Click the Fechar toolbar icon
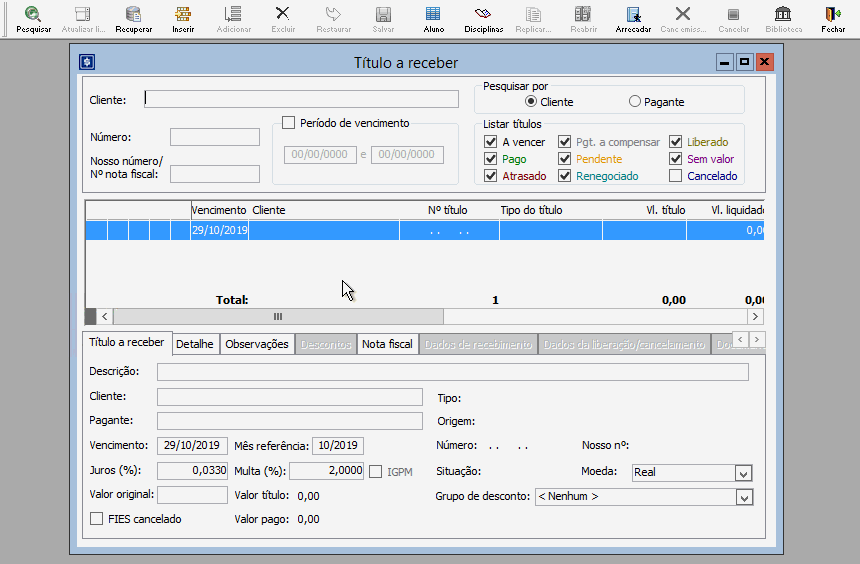The width and height of the screenshot is (860, 564). 832,17
